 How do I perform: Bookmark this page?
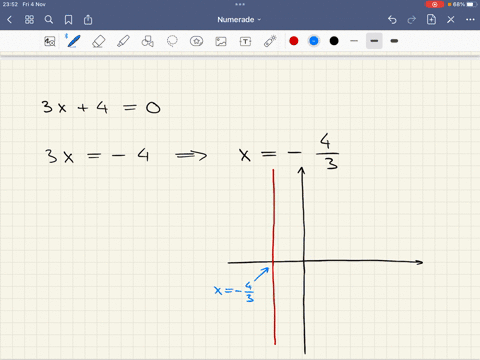click(68, 20)
